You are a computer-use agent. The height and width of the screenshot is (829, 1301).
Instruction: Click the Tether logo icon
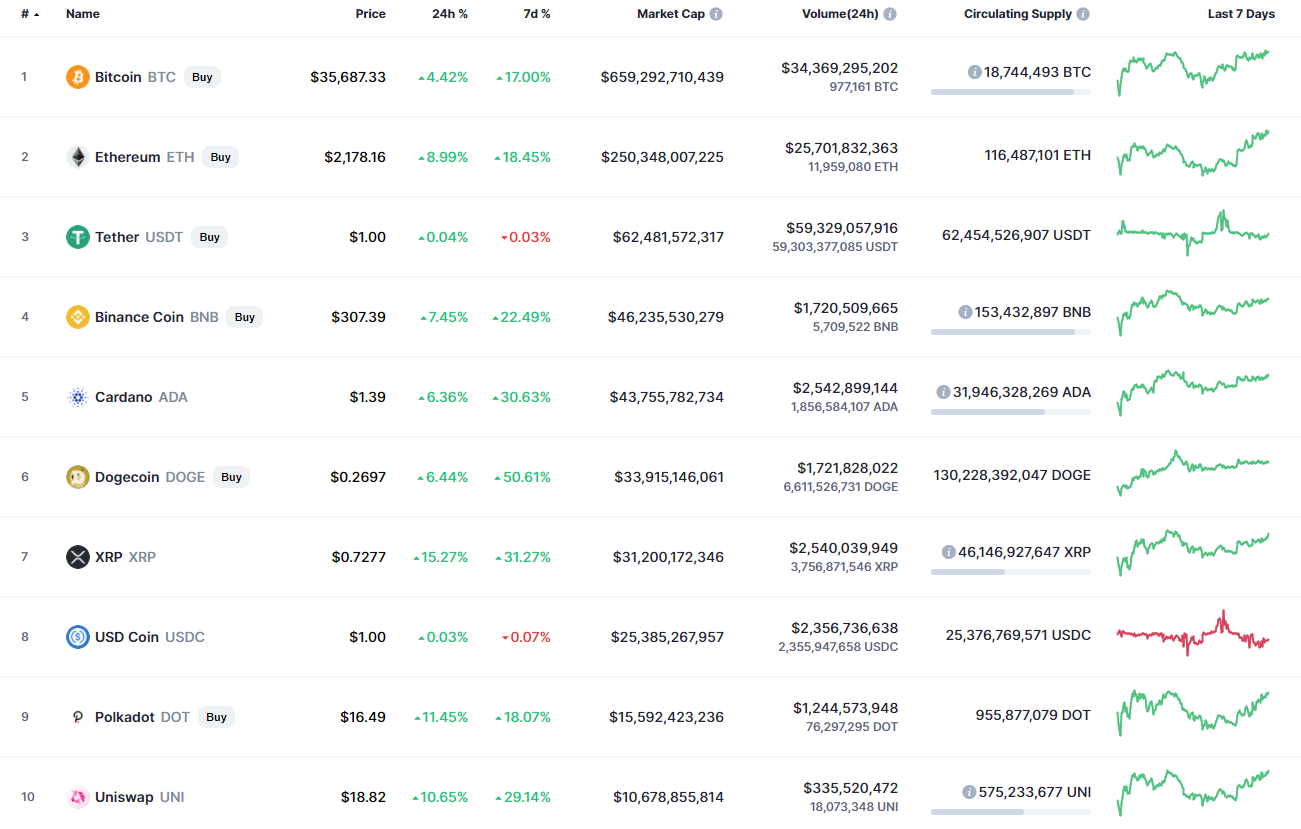77,237
